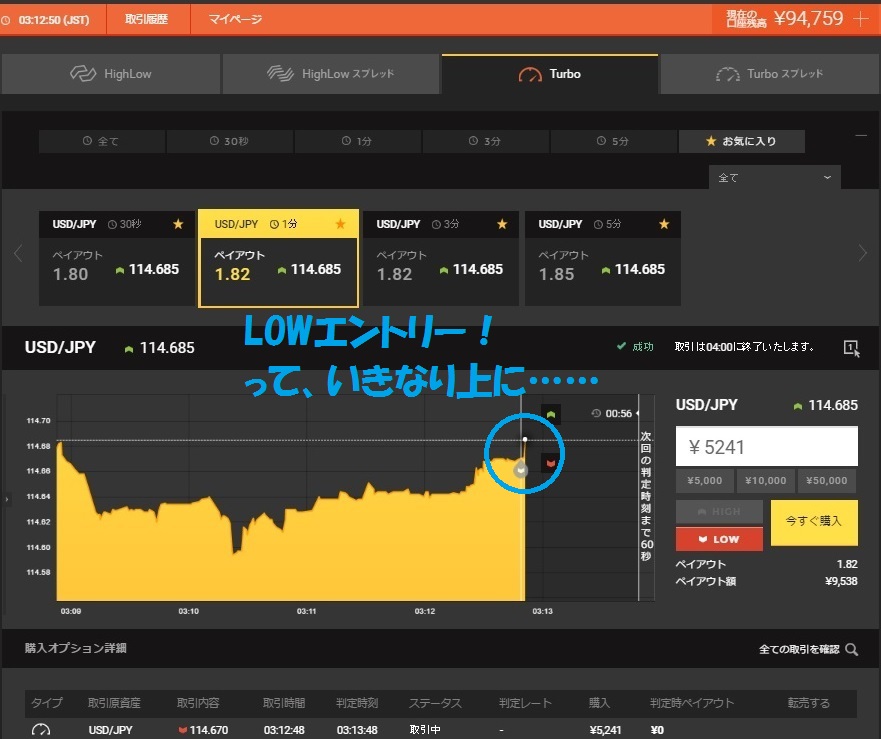
Task: Expand the left side panel arrow
Action: pyautogui.click(x=7, y=498)
